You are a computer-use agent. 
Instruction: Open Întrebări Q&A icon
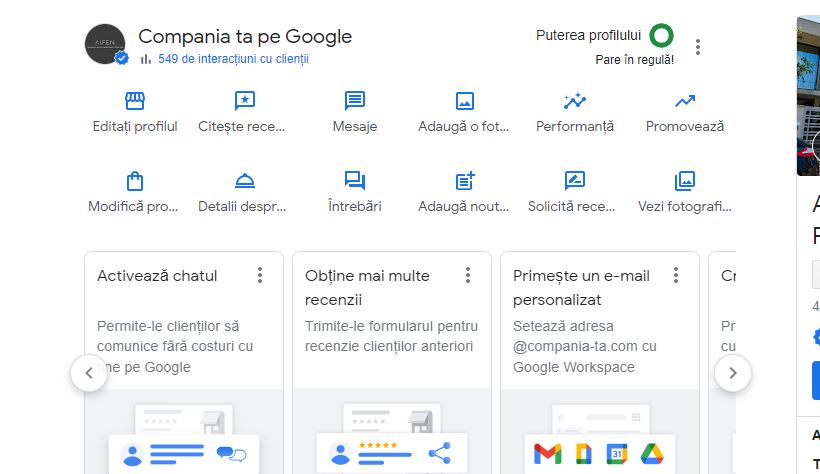click(355, 181)
